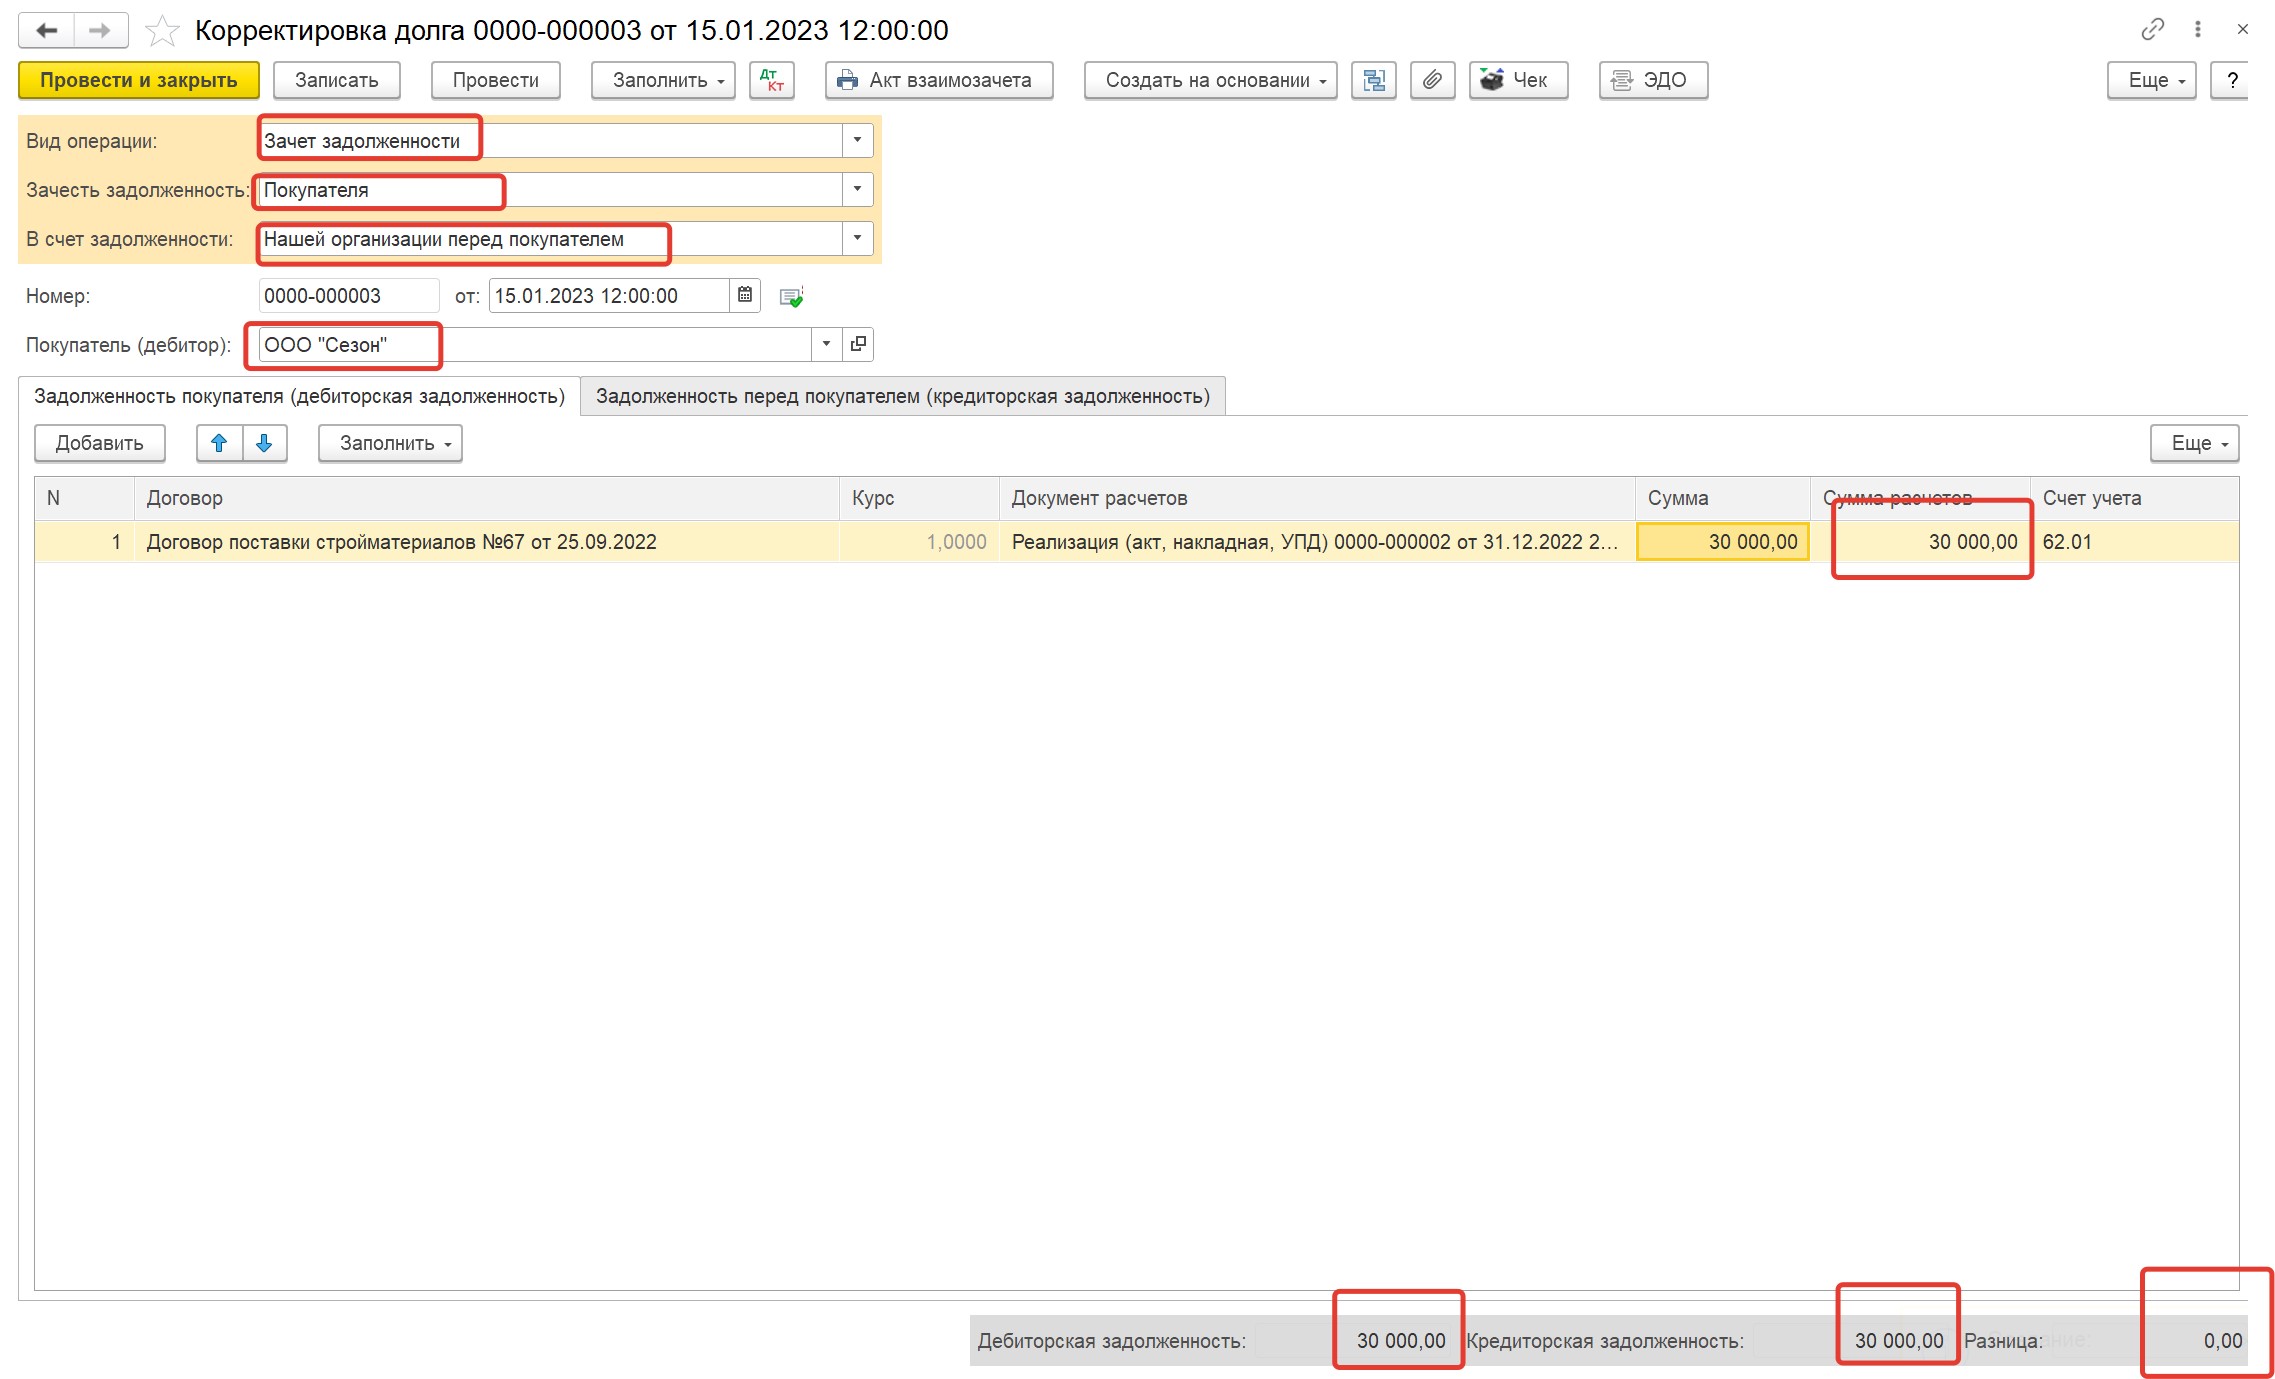
Task: Move row up with blue arrow
Action: click(219, 443)
